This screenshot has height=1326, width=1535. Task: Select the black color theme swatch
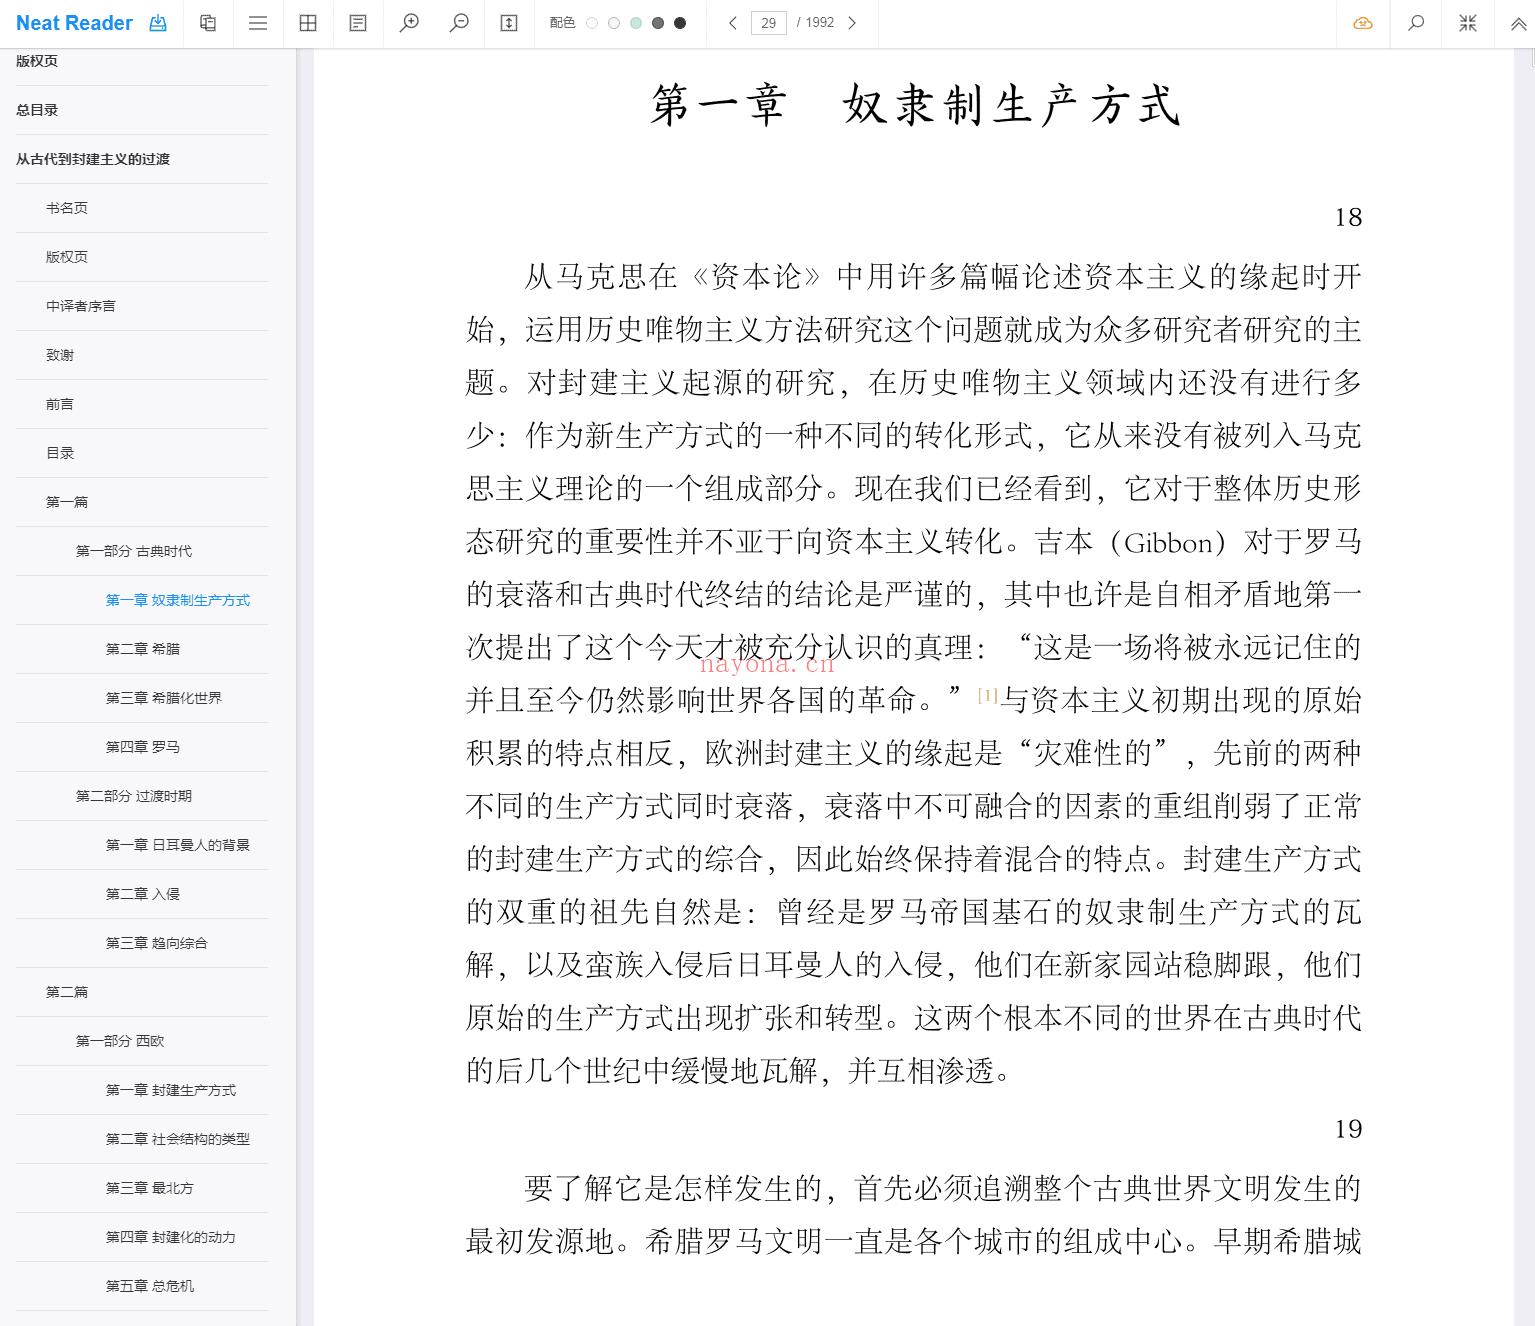point(680,23)
